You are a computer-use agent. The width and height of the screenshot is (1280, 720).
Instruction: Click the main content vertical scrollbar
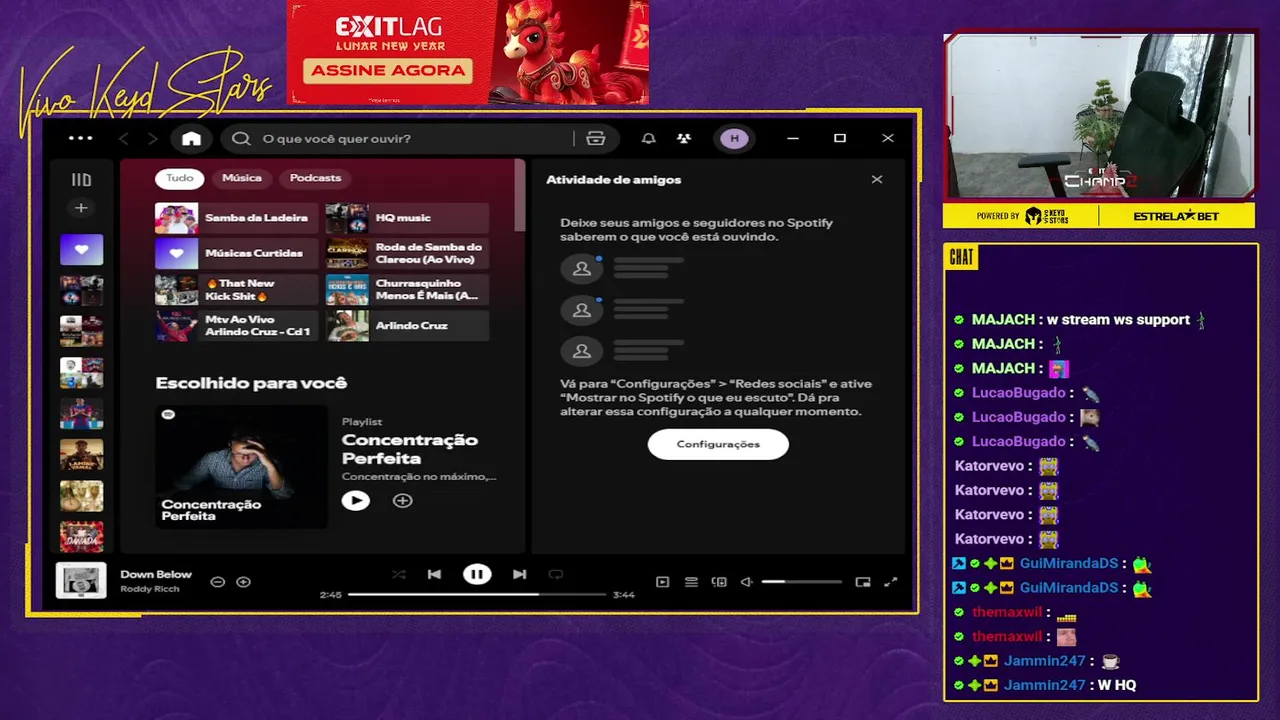[x=519, y=196]
